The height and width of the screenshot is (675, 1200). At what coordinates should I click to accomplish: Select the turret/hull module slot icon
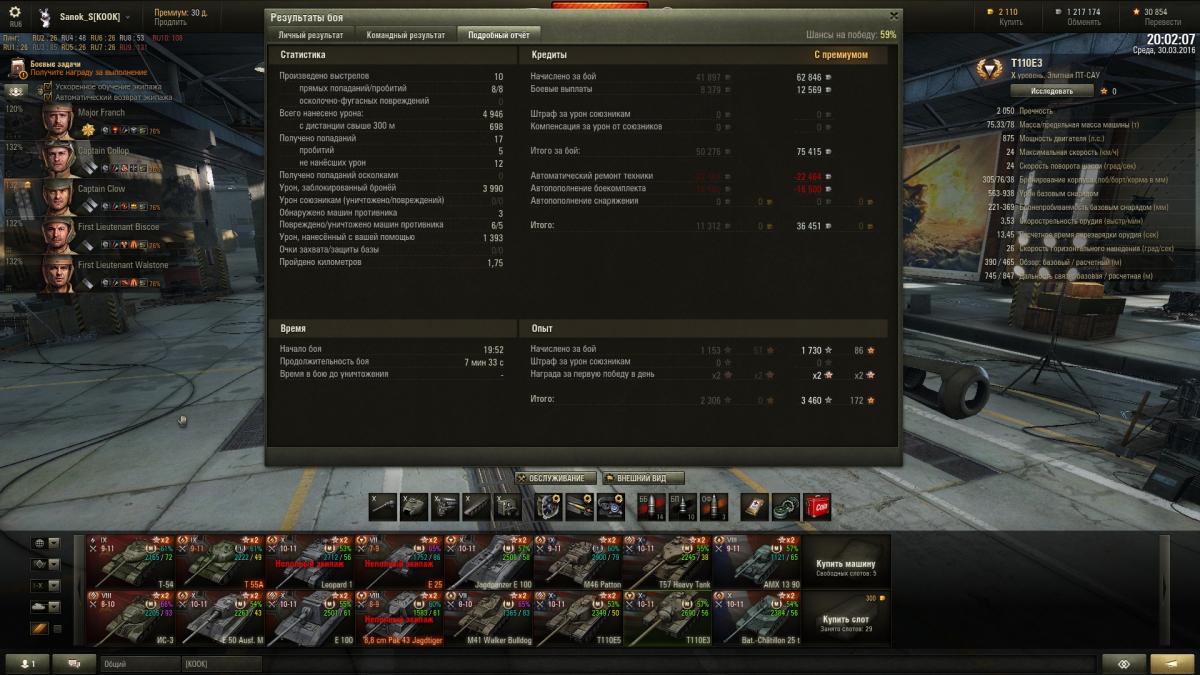pos(414,506)
